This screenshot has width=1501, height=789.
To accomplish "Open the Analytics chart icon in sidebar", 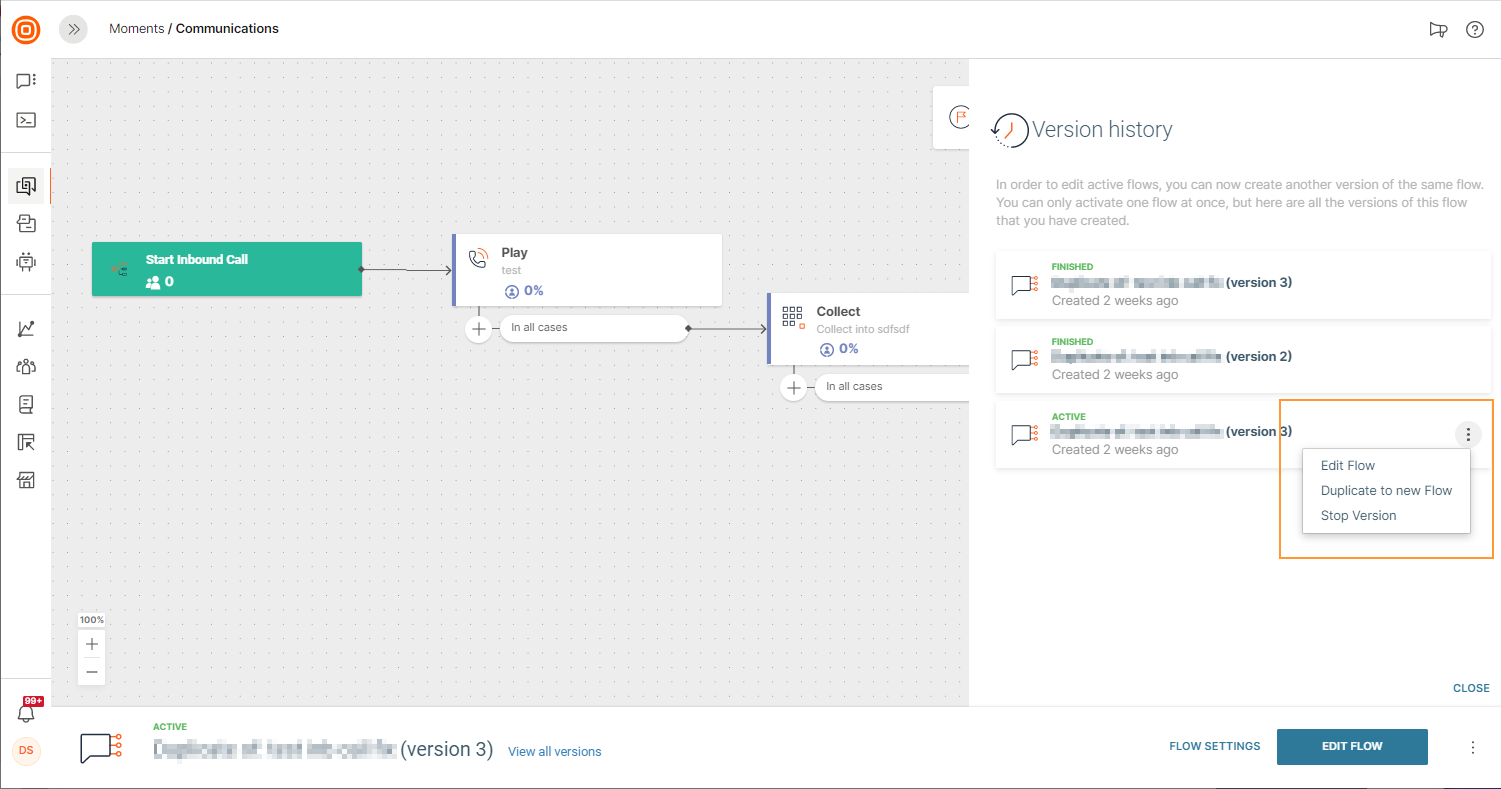I will [x=26, y=328].
